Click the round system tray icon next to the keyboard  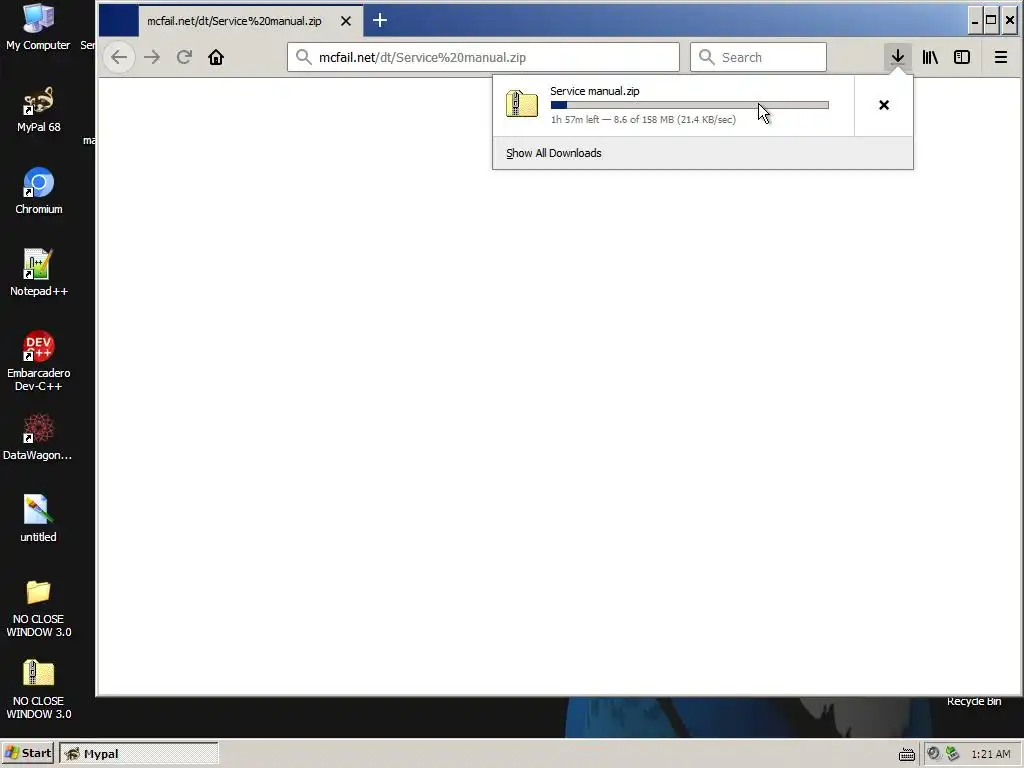(934, 754)
